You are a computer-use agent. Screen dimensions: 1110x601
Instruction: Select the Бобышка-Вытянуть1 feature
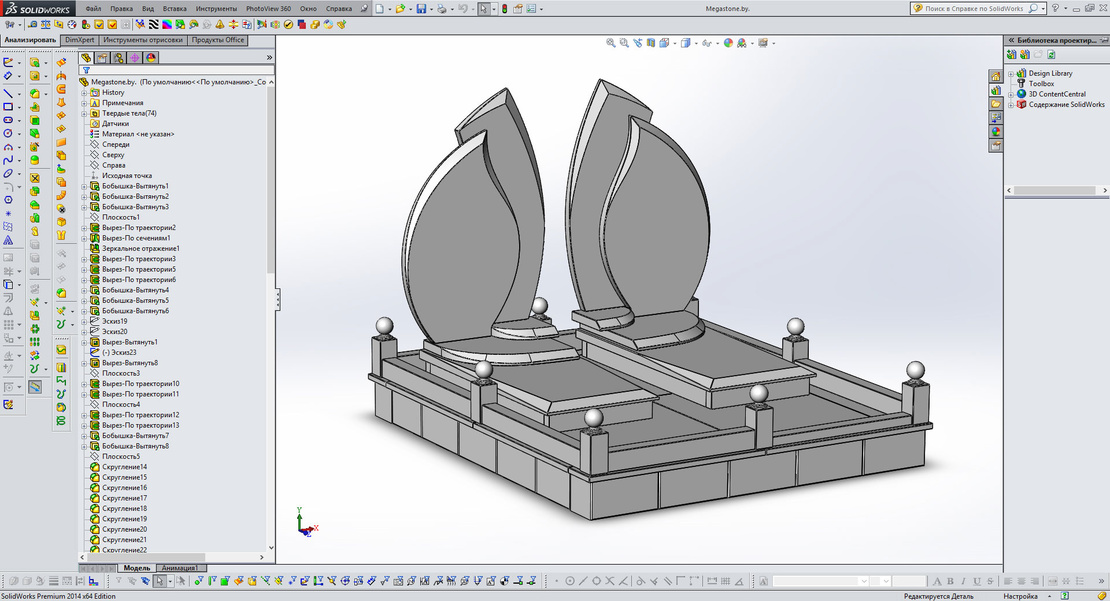(x=135, y=186)
